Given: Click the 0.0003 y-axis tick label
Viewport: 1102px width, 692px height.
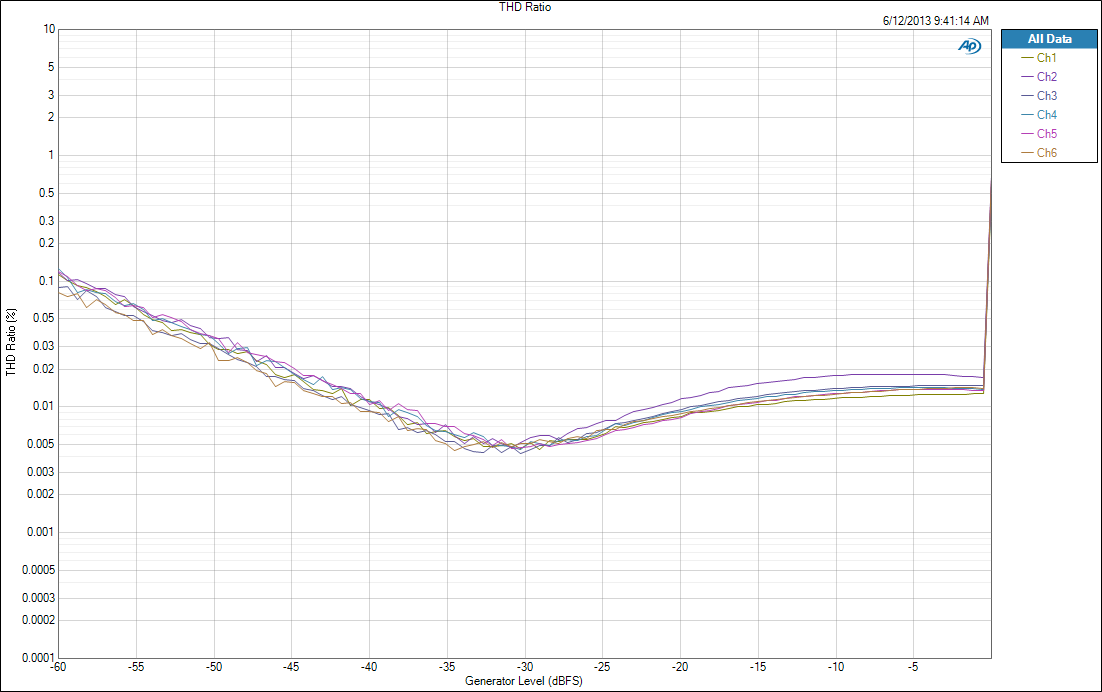Looking at the screenshot, I should coord(39,598).
